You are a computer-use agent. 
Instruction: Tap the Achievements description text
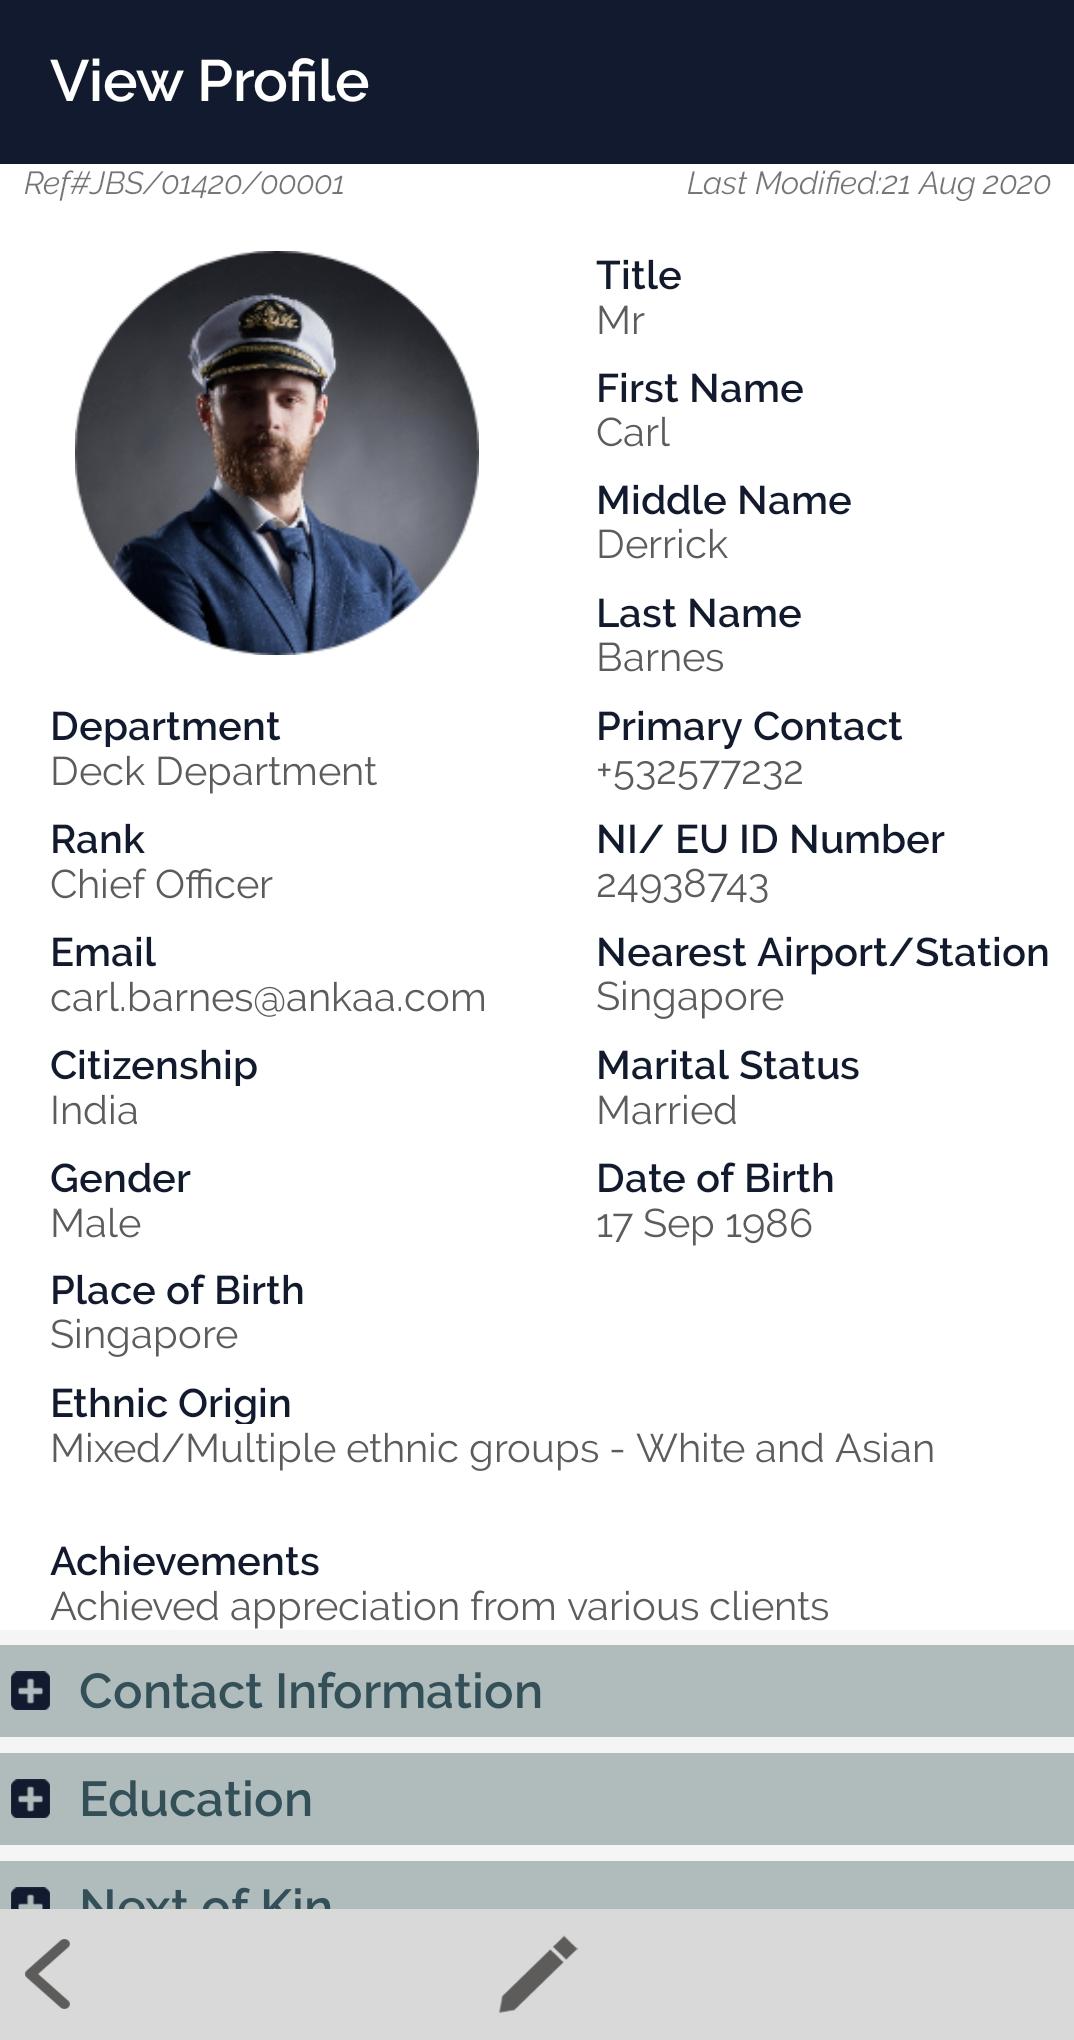[x=439, y=1607]
